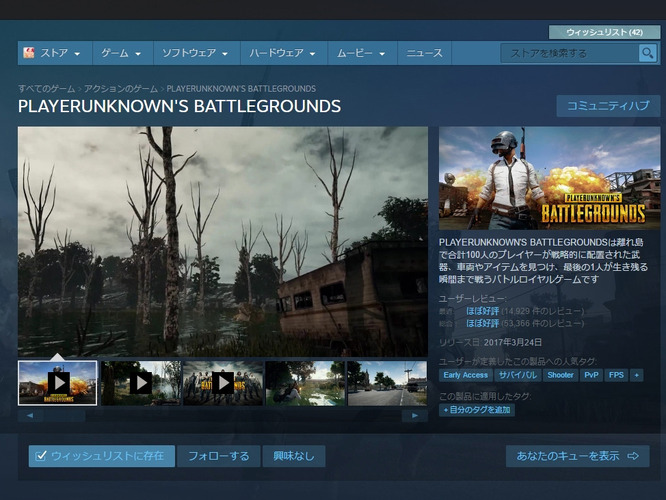Click the アクションのゲーム breadcrumb link
The image size is (666, 500).
click(x=121, y=89)
